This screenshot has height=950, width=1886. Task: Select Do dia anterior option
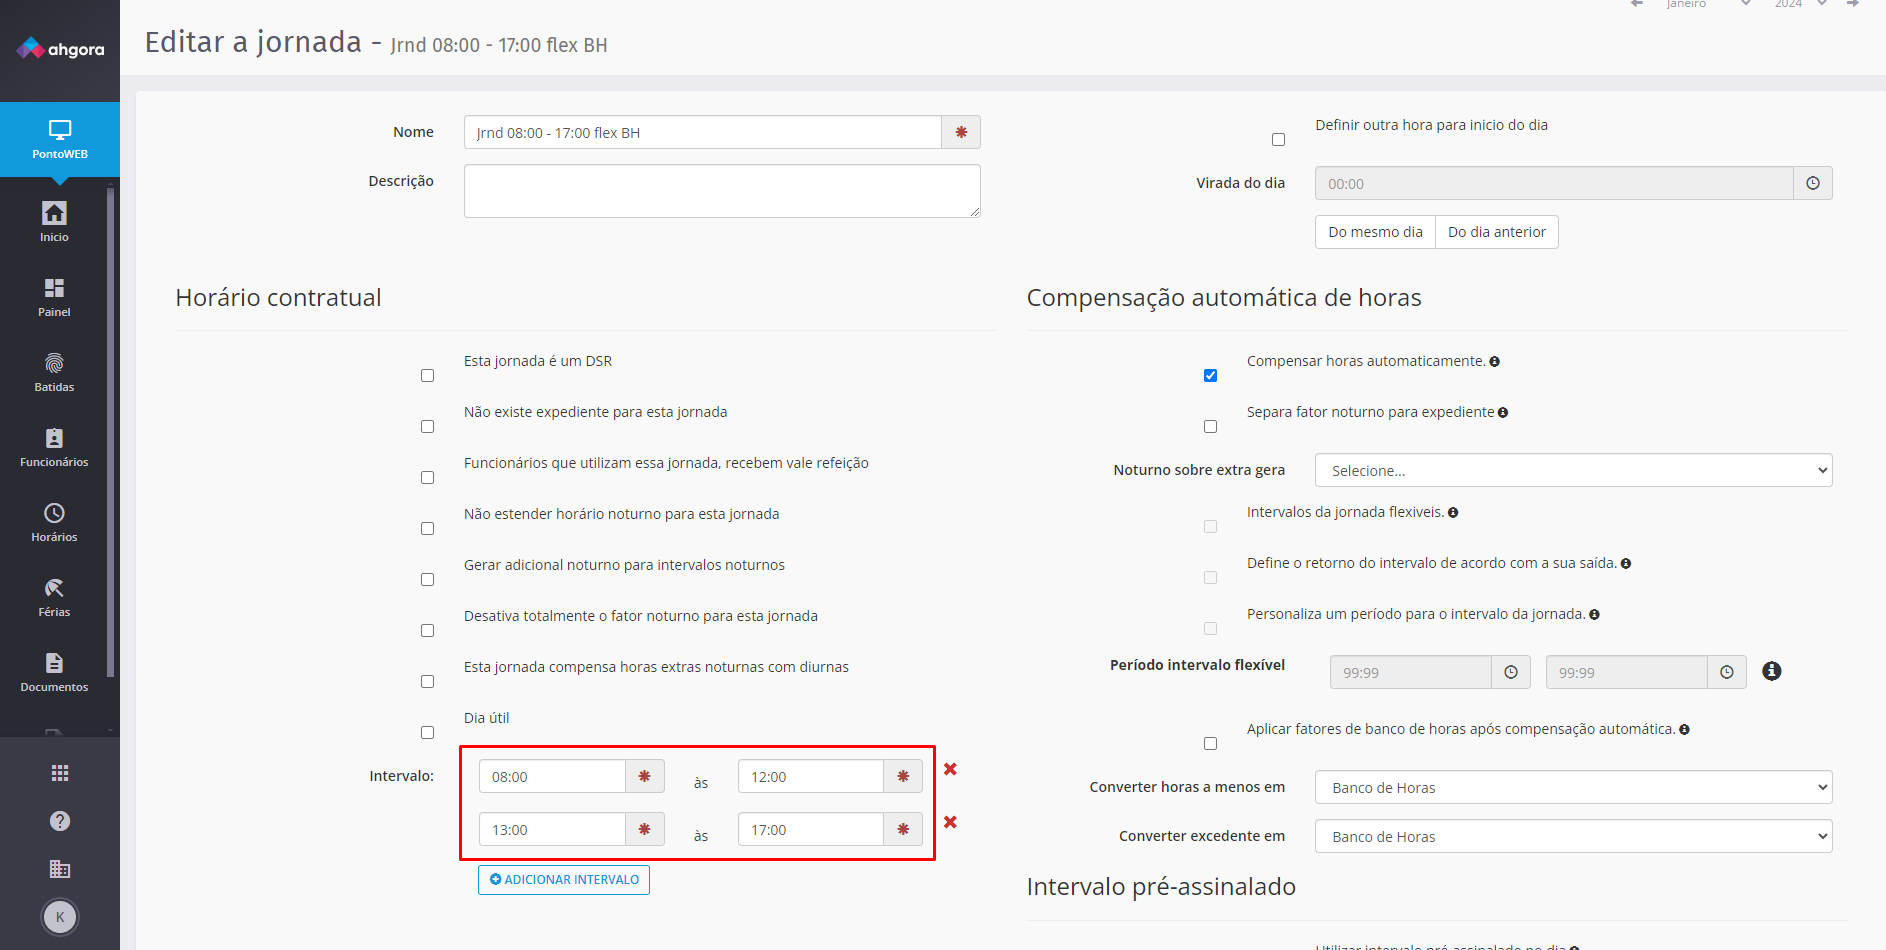coord(1496,232)
